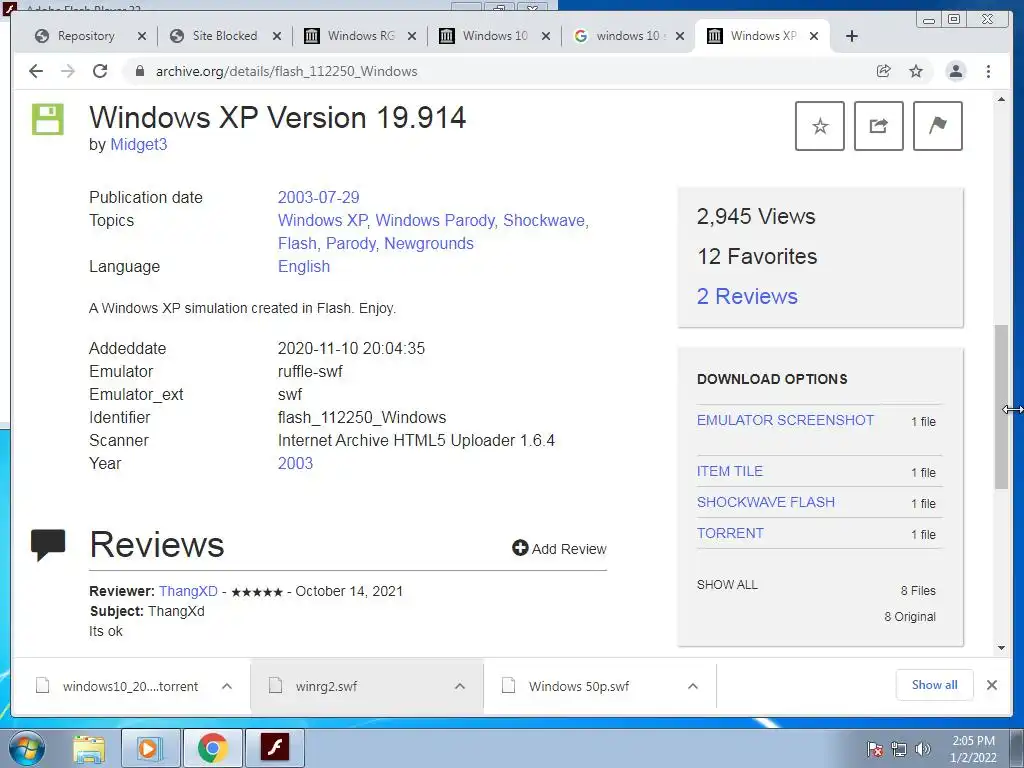The height and width of the screenshot is (768, 1024).
Task: Download the SHOCKWAVE FLASH file
Action: (765, 502)
